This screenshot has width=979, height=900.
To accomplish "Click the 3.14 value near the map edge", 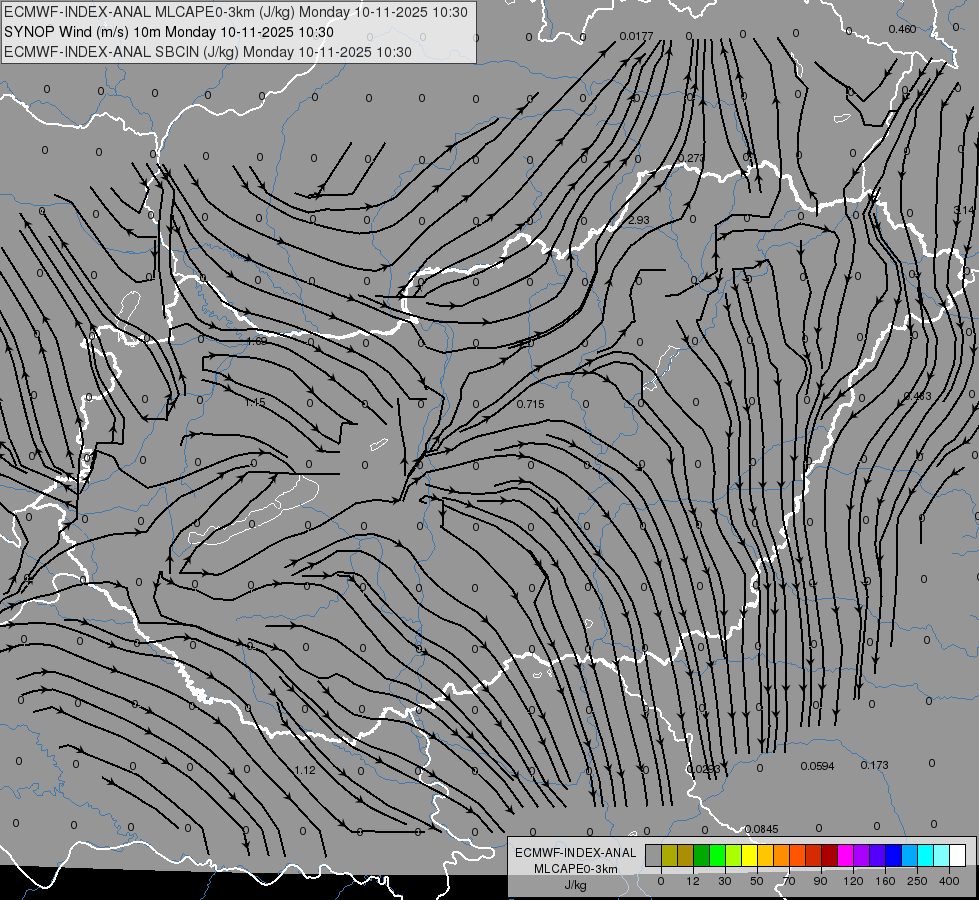I will [964, 210].
